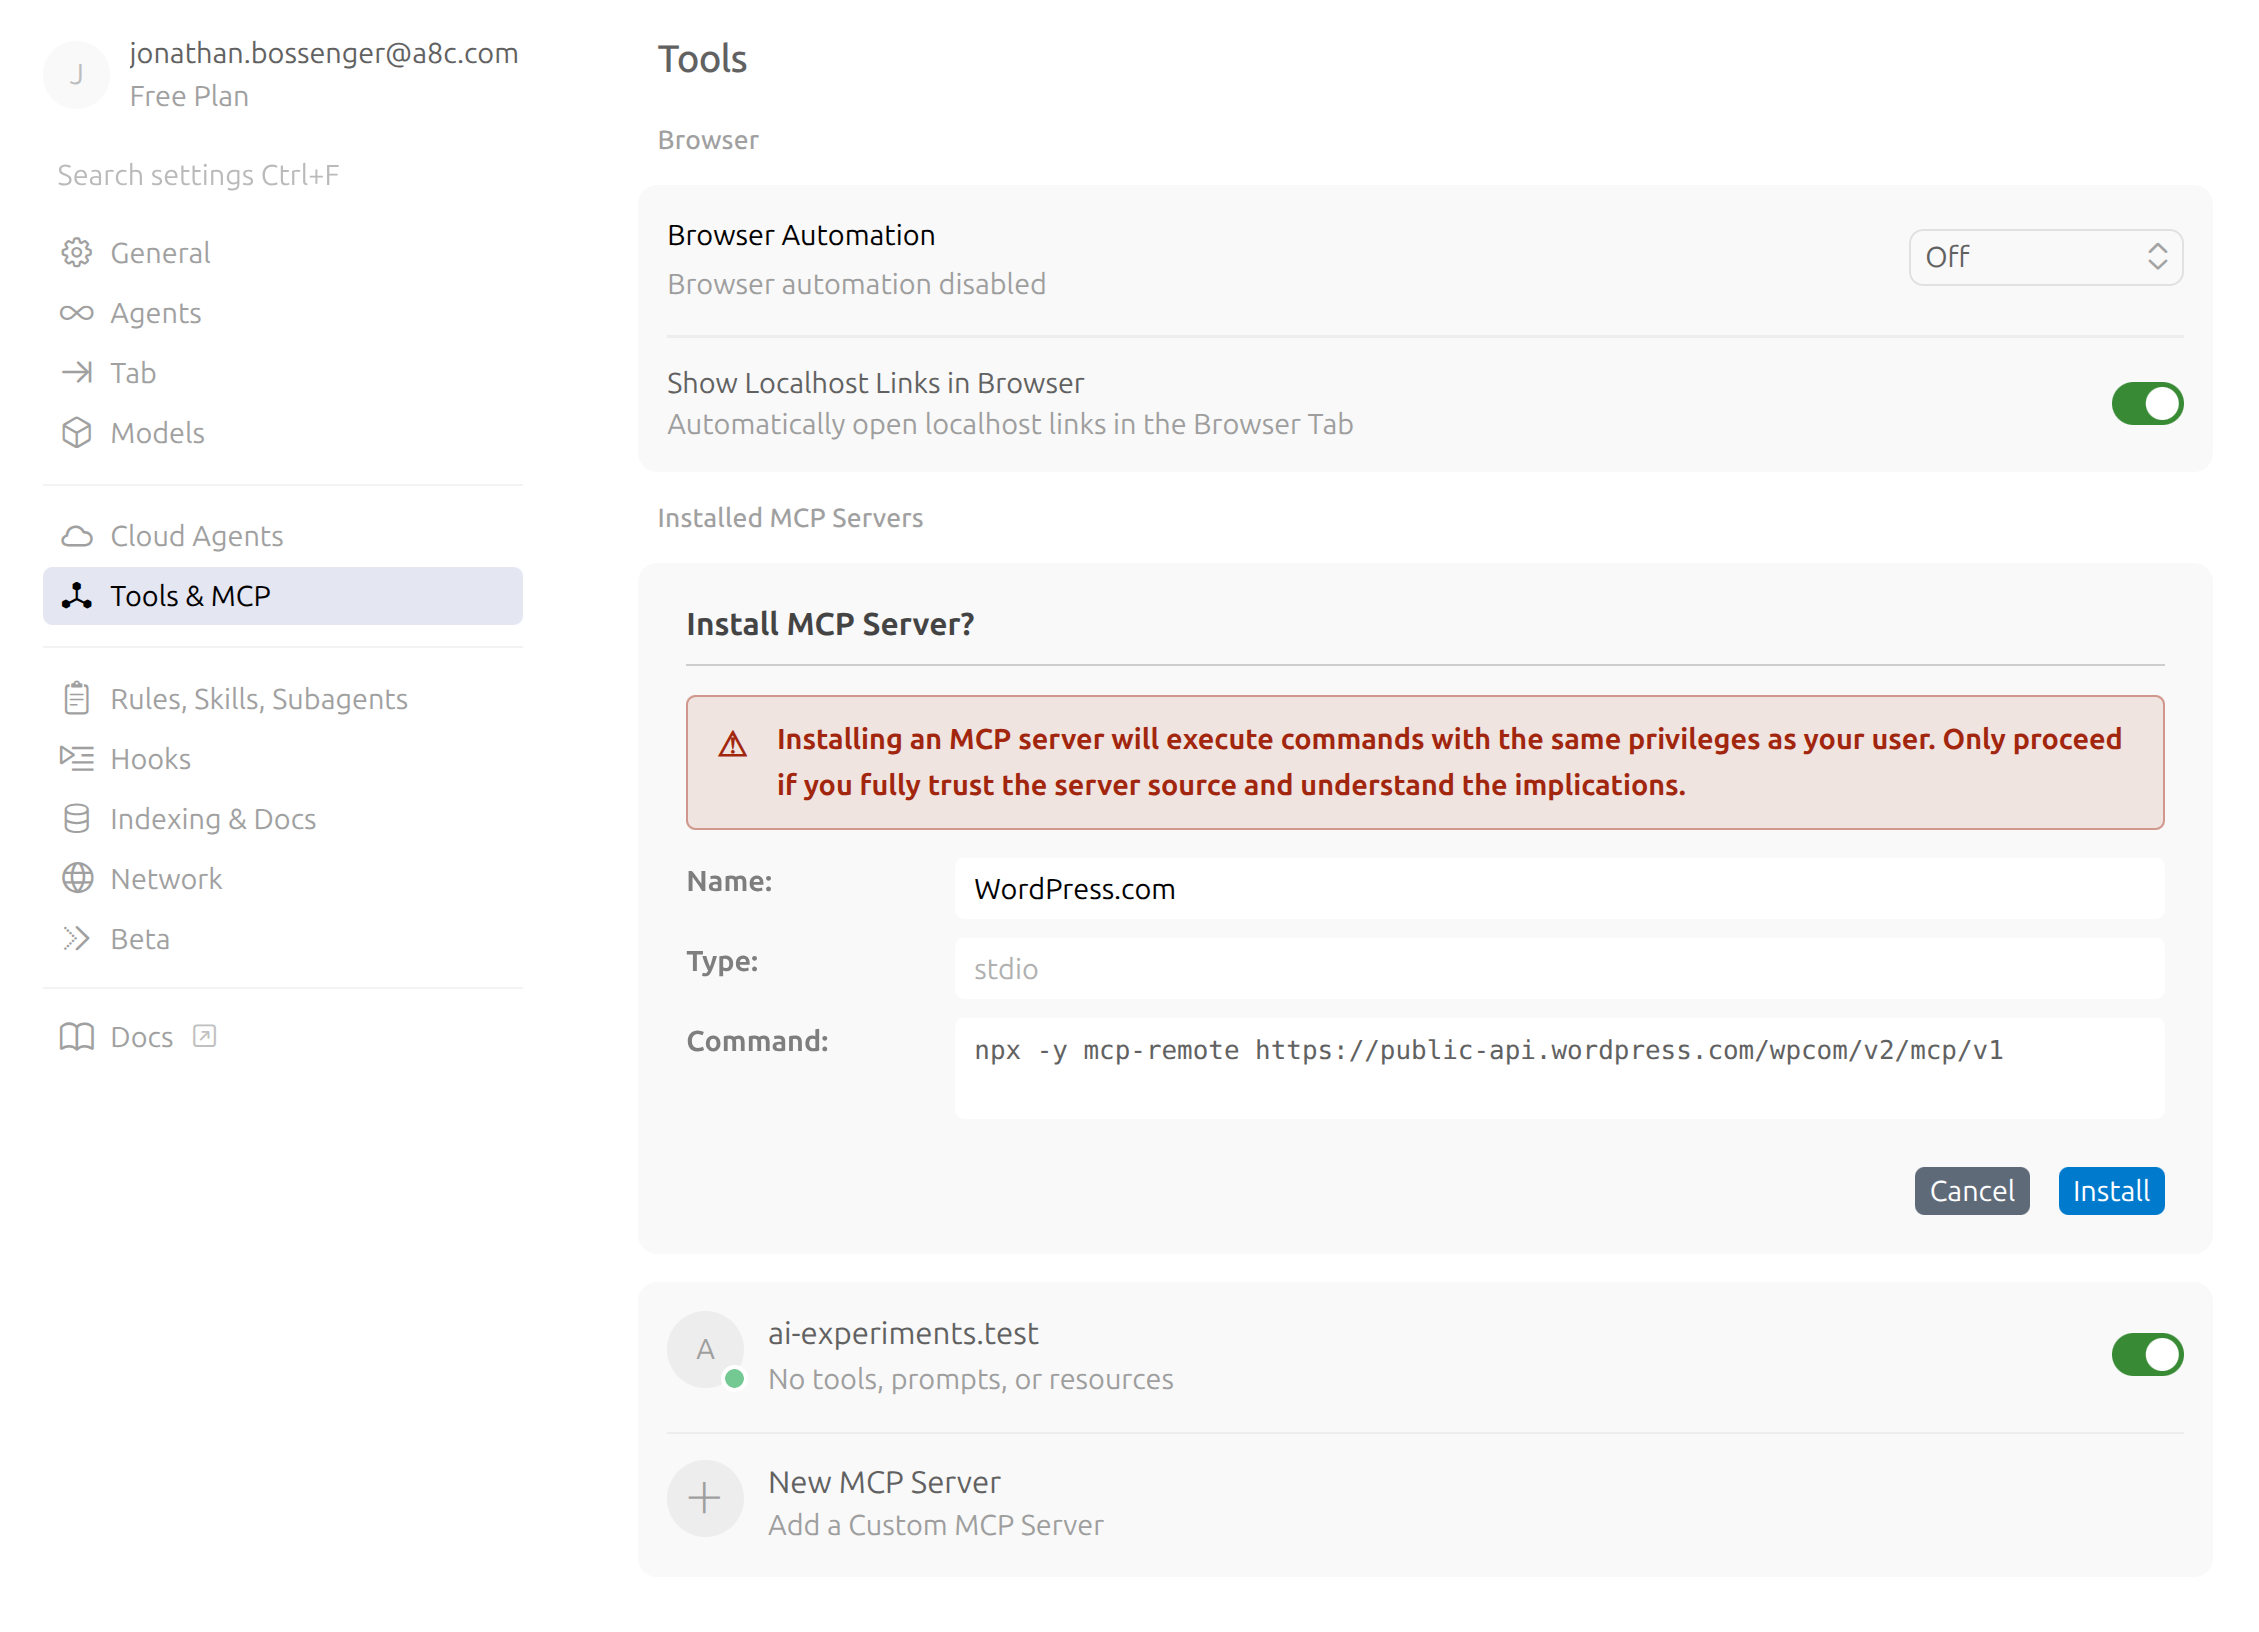Click the 'Show Localhost Links in Browser' label

pyautogui.click(x=875, y=383)
